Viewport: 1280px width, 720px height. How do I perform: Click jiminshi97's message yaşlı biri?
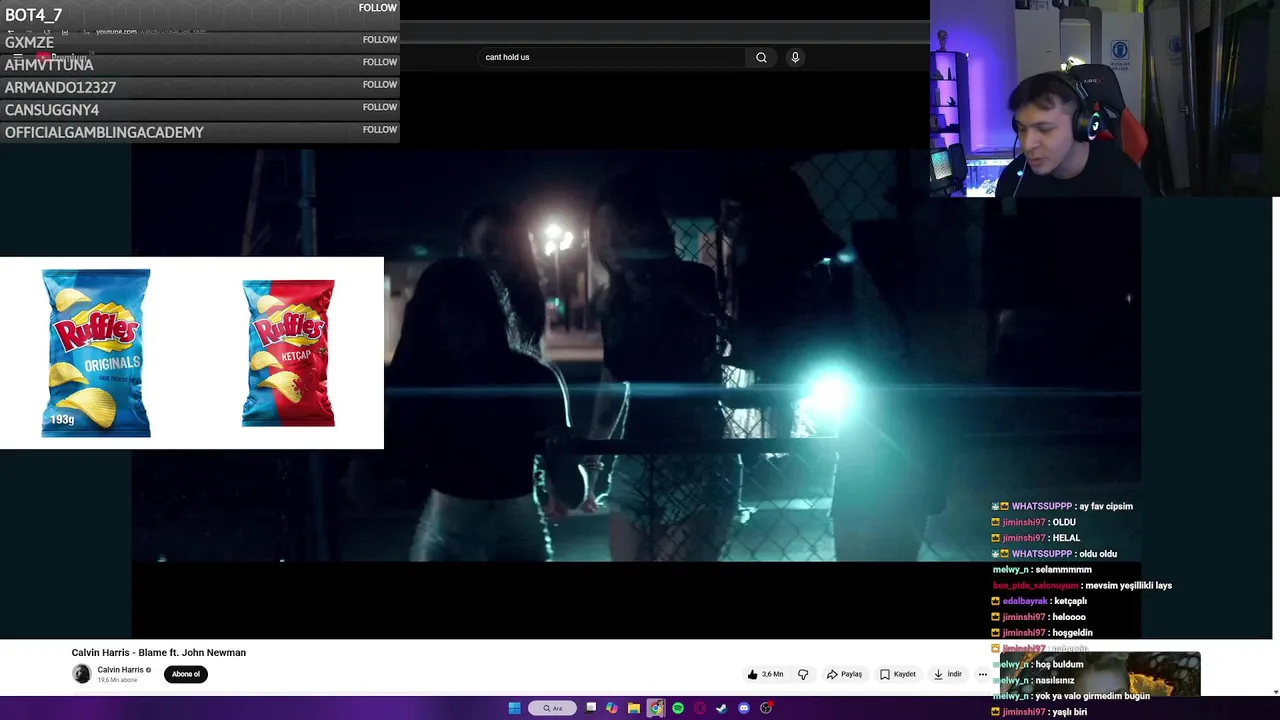1070,712
